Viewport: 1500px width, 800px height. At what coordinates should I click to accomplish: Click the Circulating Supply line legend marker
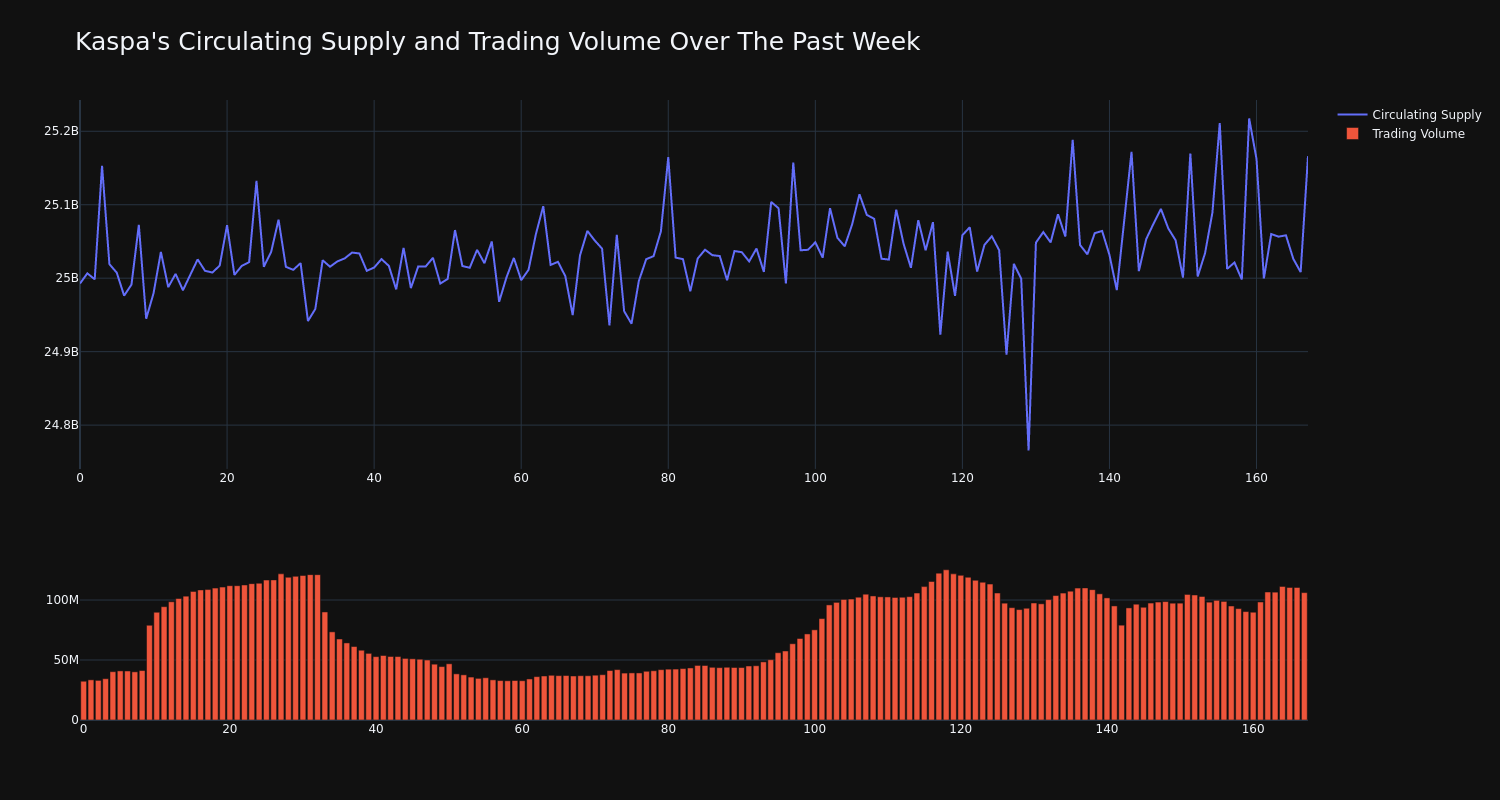(x=1352, y=115)
